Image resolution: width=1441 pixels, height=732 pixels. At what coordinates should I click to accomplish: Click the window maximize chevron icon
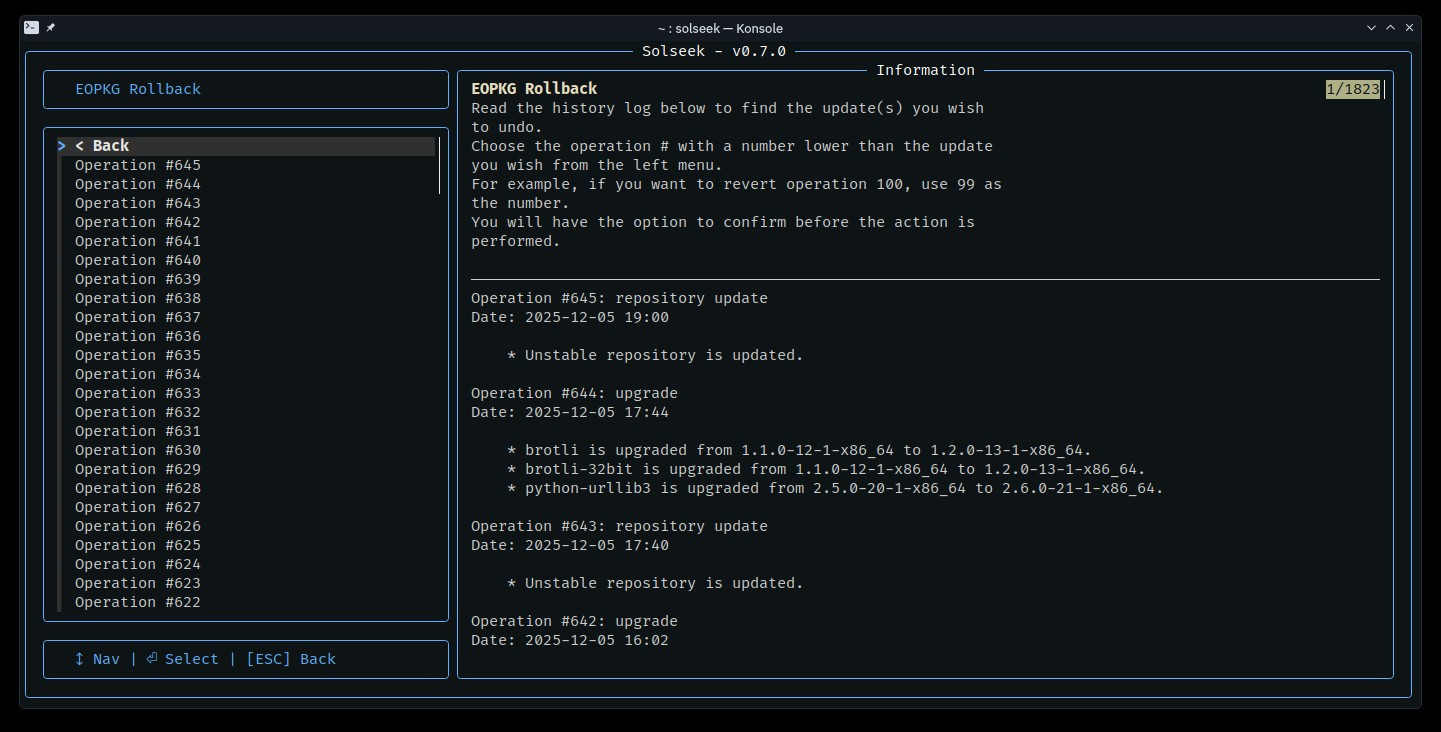click(1390, 28)
